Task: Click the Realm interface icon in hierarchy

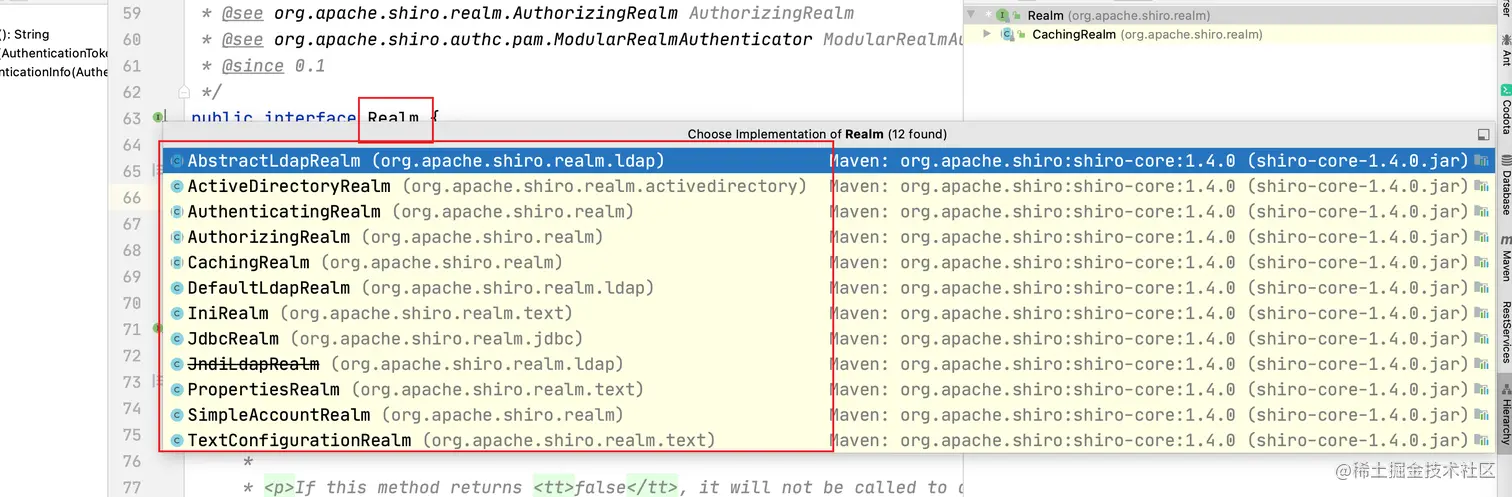Action: 1003,16
